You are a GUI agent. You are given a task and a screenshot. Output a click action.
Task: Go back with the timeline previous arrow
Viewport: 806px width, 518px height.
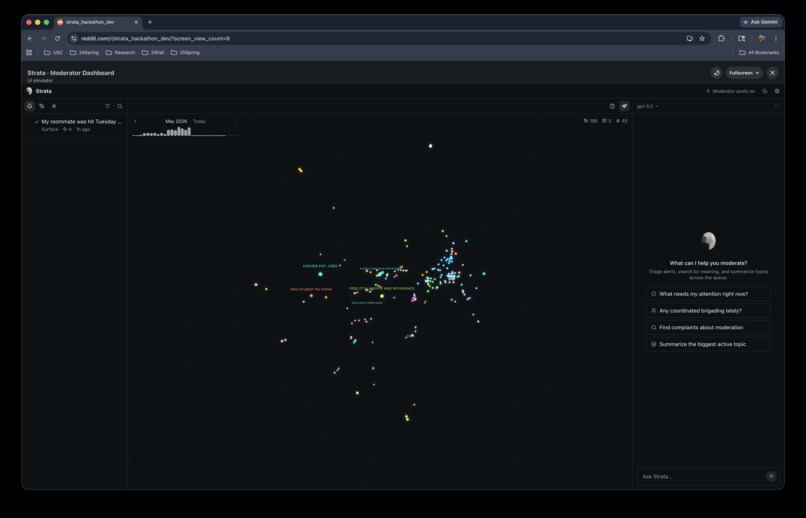click(x=135, y=121)
